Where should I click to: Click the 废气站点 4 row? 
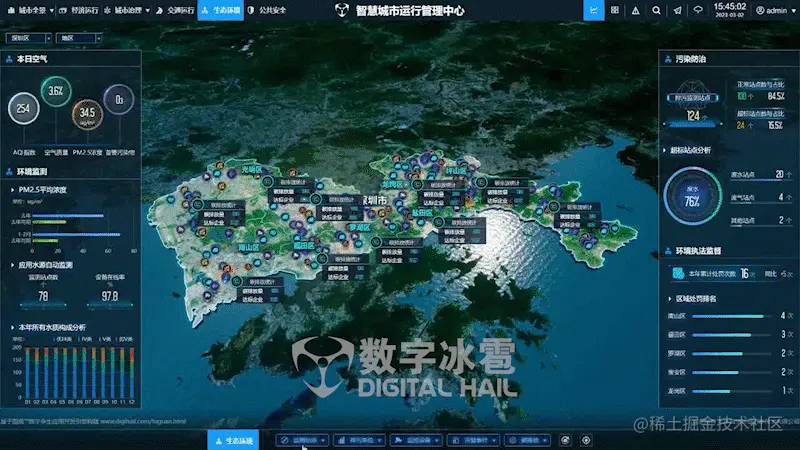click(761, 198)
